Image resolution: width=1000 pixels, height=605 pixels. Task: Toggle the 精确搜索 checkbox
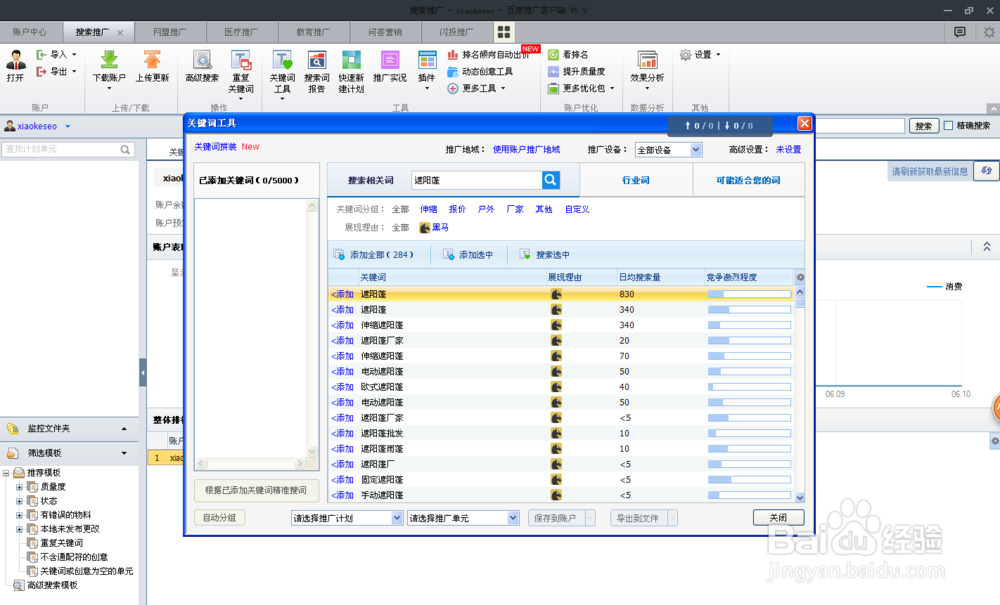click(948, 126)
